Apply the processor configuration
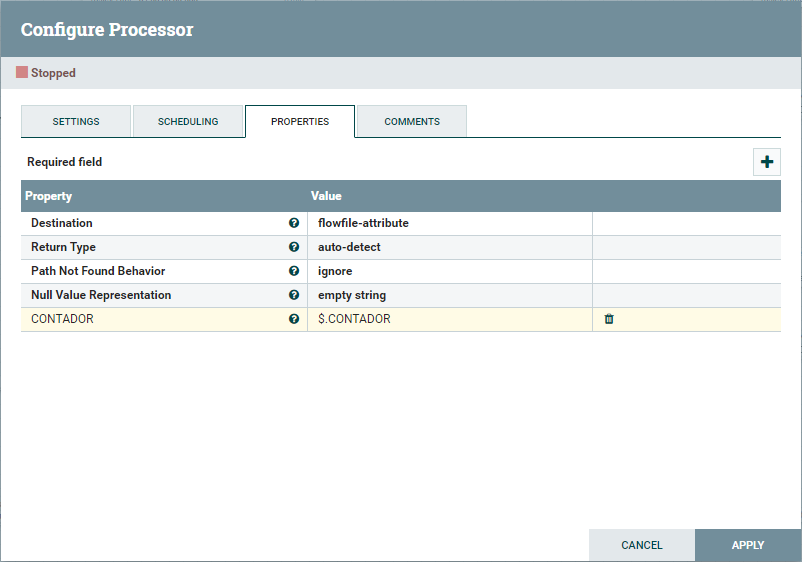The image size is (802, 562). click(x=747, y=545)
